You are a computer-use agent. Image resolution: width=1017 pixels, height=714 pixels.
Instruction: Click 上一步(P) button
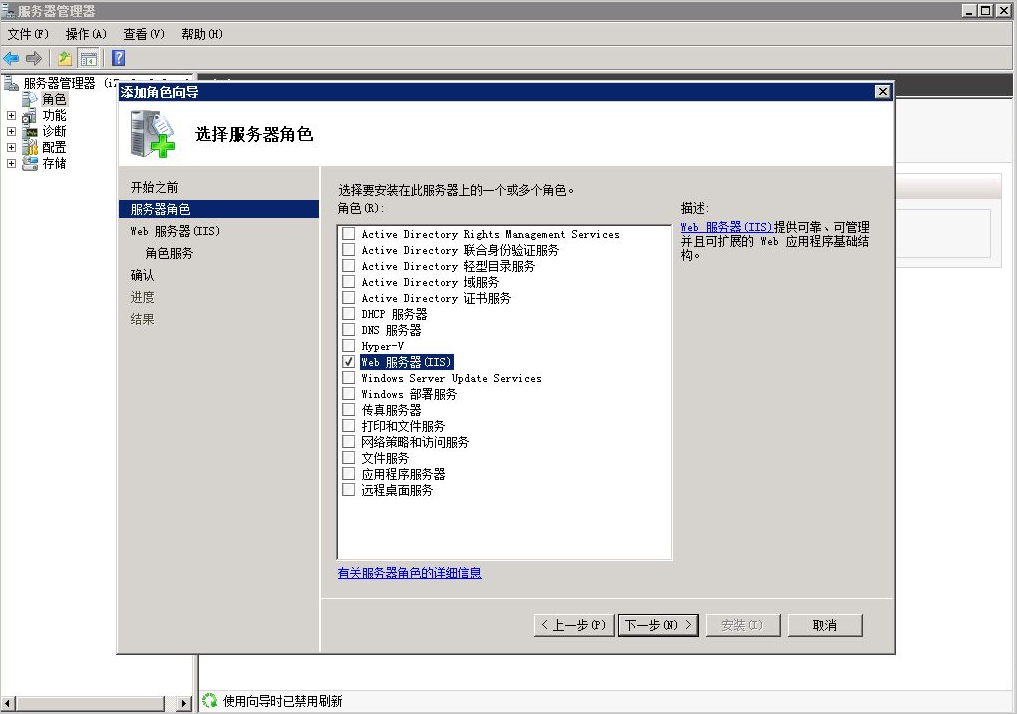574,625
